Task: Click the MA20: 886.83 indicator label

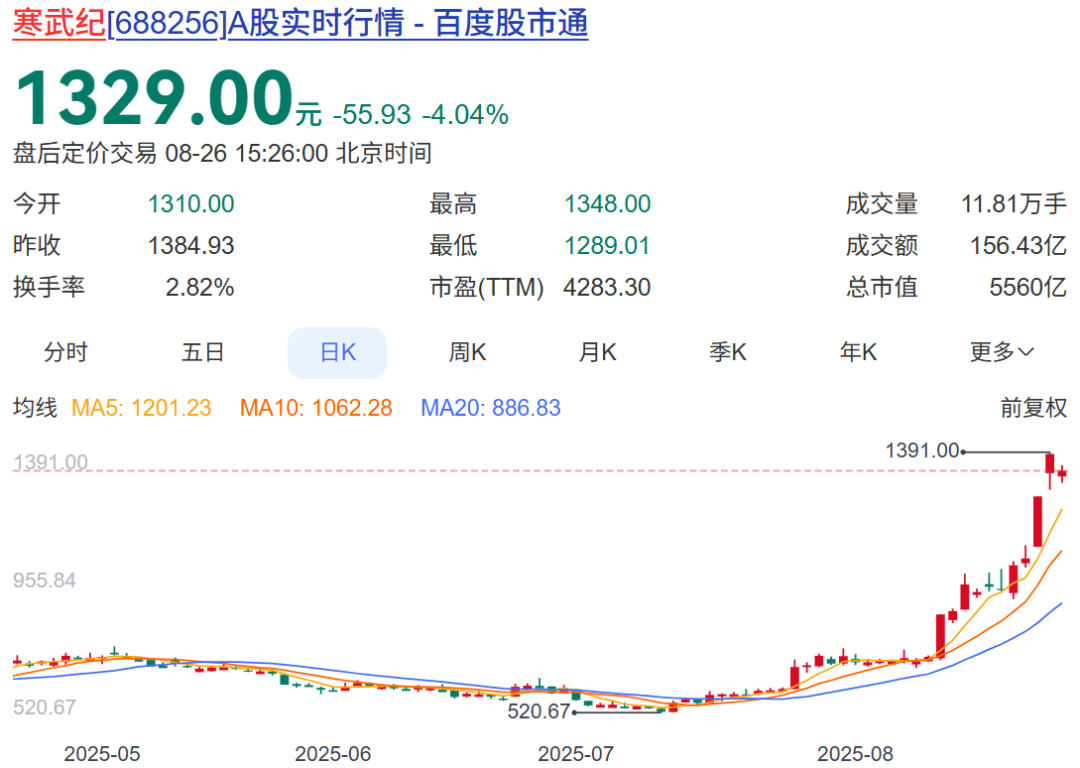Action: pos(490,408)
